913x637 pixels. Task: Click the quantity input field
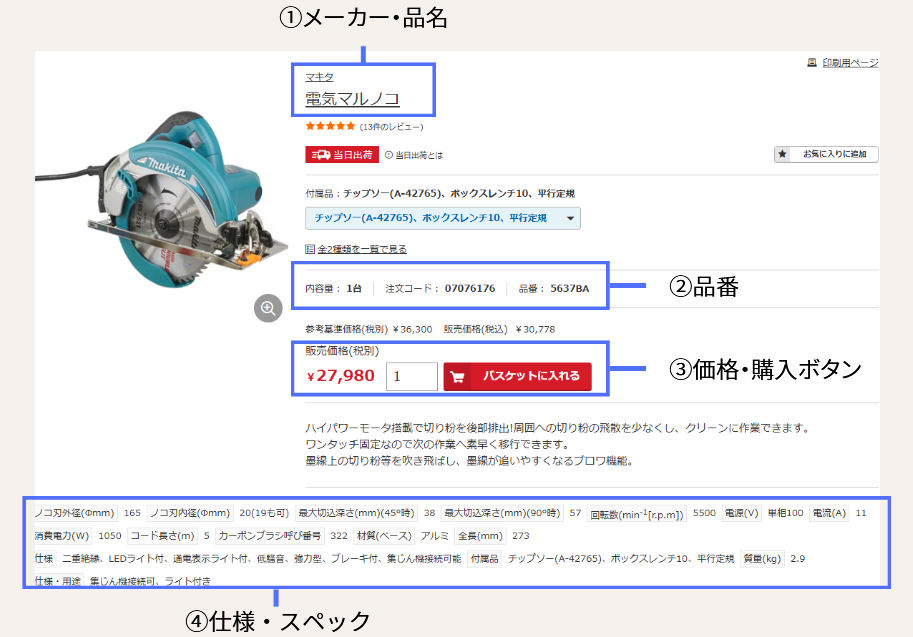click(411, 376)
